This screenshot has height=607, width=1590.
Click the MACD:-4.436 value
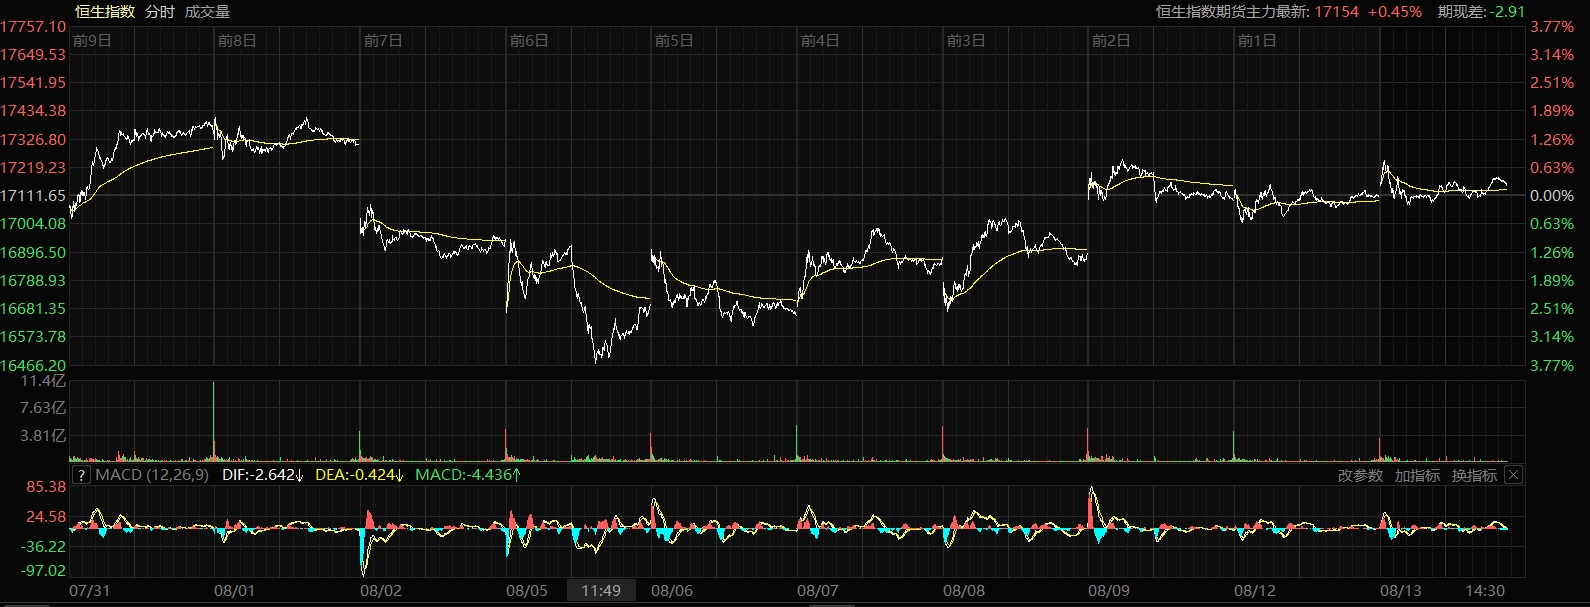(468, 475)
